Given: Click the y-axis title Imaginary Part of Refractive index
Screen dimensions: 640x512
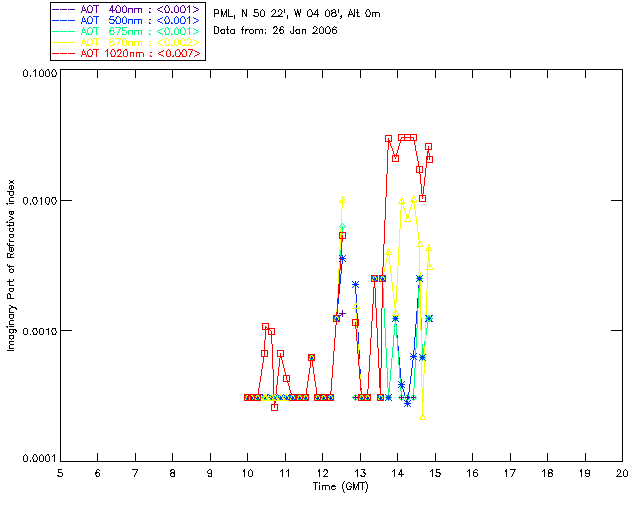Looking at the screenshot, I should coord(11,265).
